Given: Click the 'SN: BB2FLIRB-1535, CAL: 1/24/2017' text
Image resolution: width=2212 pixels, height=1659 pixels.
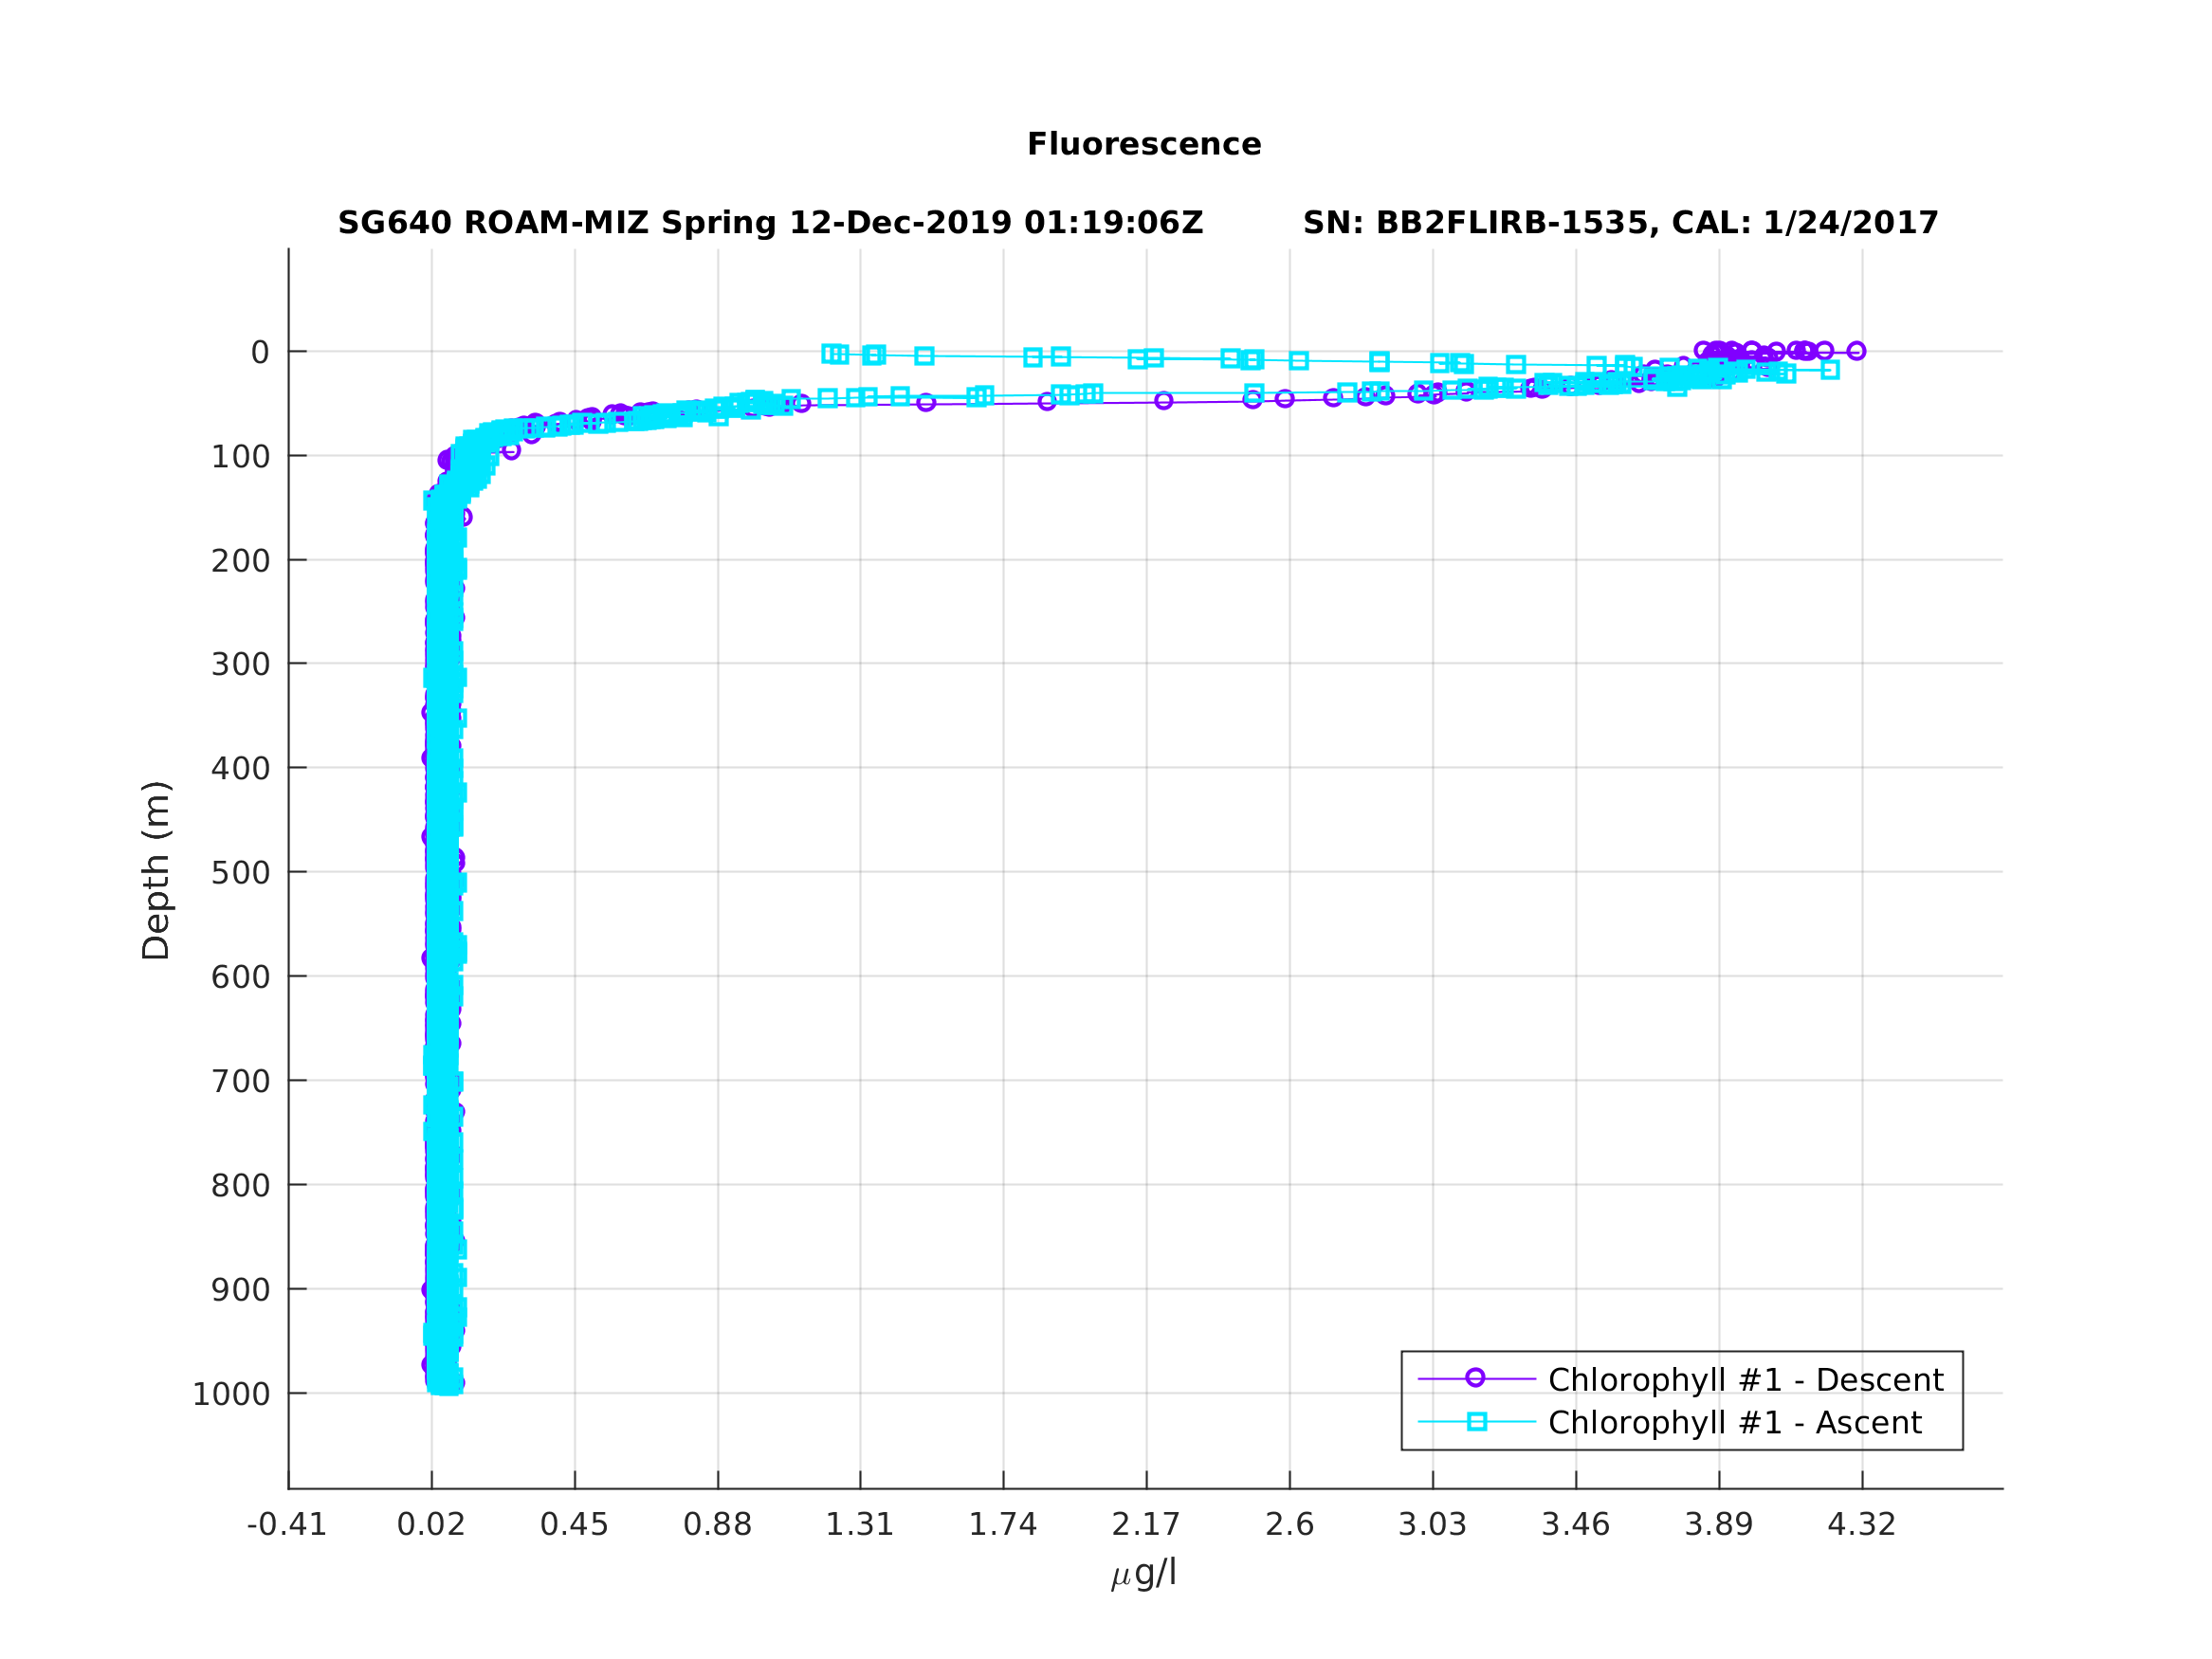Looking at the screenshot, I should coord(1620,223).
